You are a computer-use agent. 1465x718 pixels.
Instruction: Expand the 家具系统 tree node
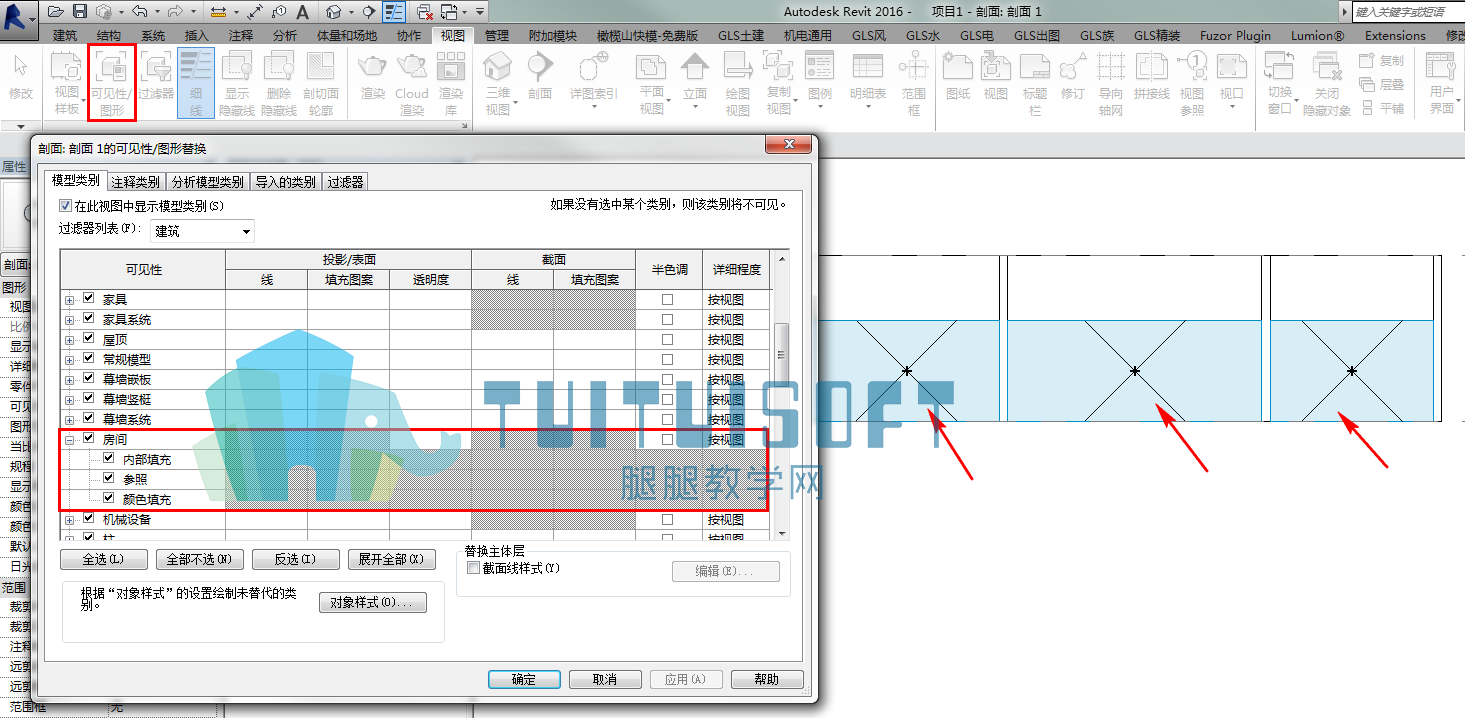[x=70, y=320]
